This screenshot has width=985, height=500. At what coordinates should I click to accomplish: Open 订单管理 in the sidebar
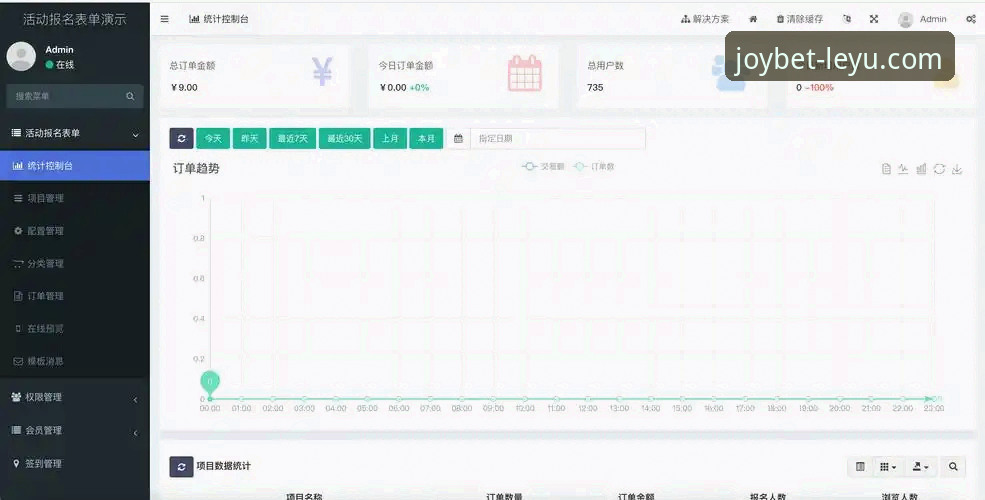75,296
